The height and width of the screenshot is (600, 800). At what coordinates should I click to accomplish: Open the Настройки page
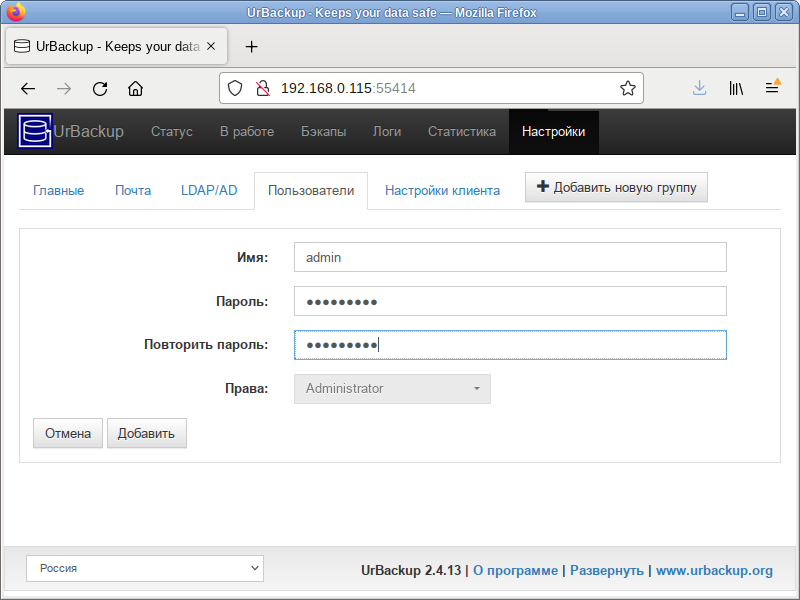click(554, 132)
